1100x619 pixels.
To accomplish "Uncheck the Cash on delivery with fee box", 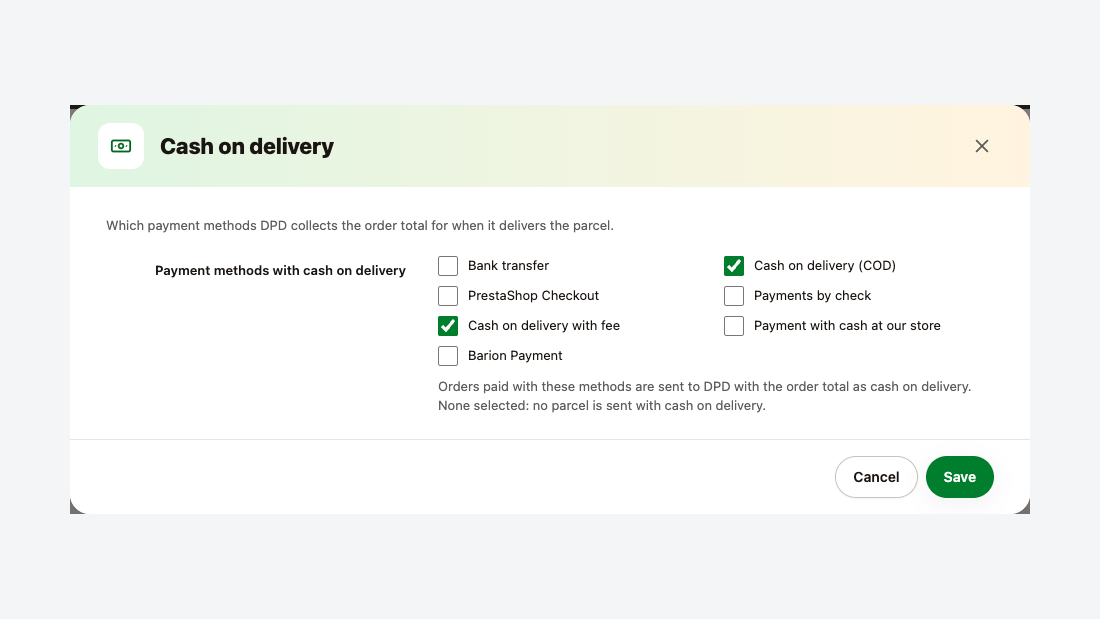I will 448,326.
